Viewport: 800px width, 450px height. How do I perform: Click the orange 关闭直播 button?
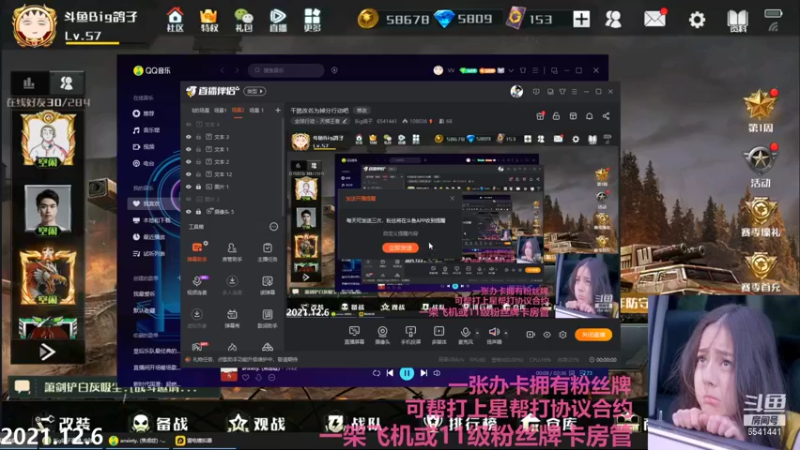click(593, 335)
